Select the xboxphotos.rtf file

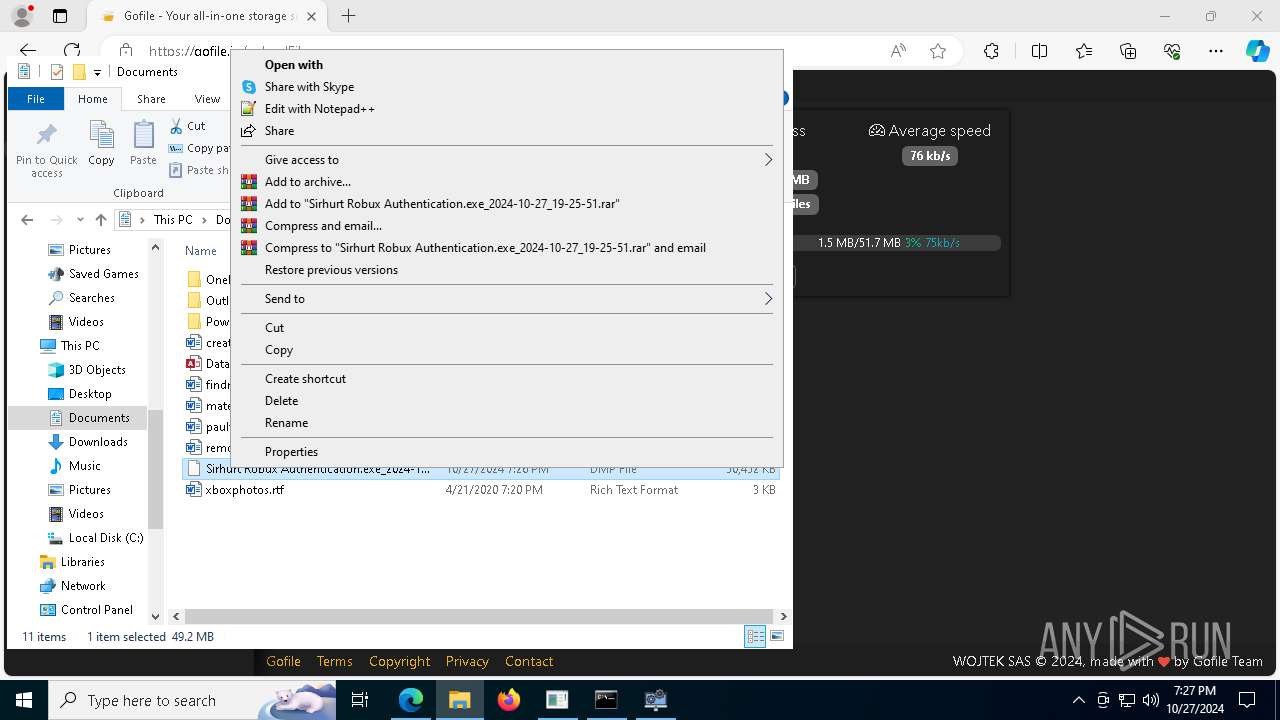click(x=244, y=490)
